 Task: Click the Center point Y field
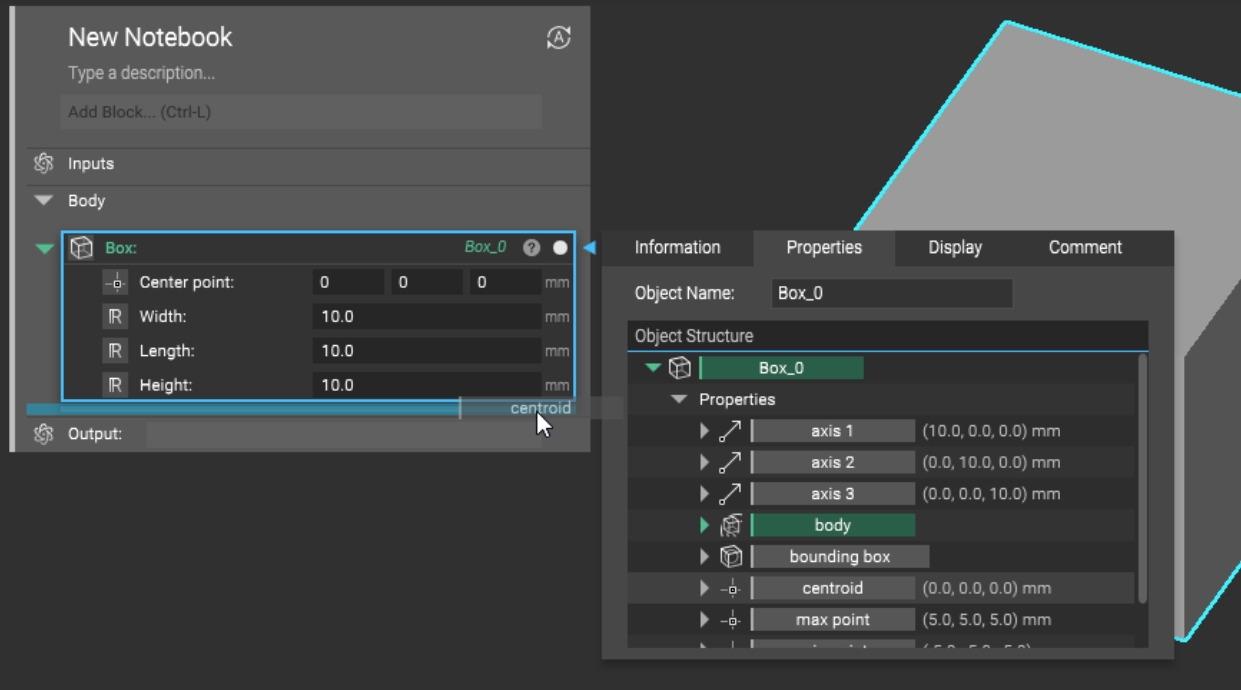point(427,283)
